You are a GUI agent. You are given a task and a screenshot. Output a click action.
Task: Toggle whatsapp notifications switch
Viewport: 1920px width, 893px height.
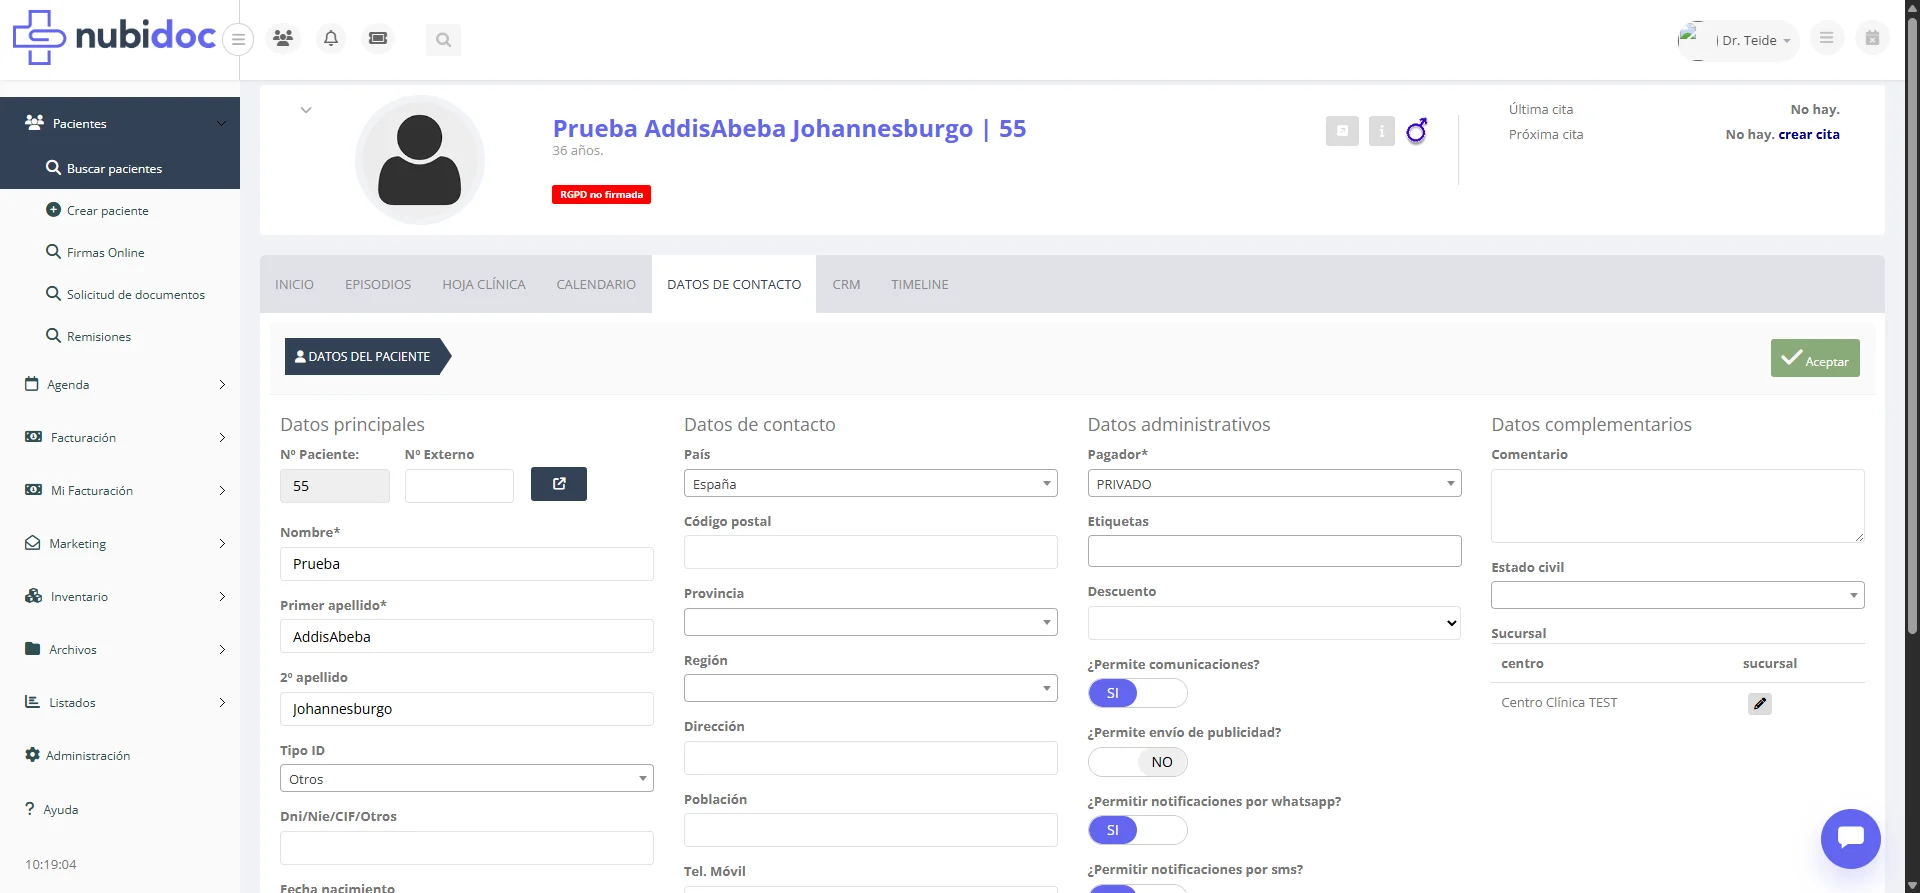(1138, 830)
